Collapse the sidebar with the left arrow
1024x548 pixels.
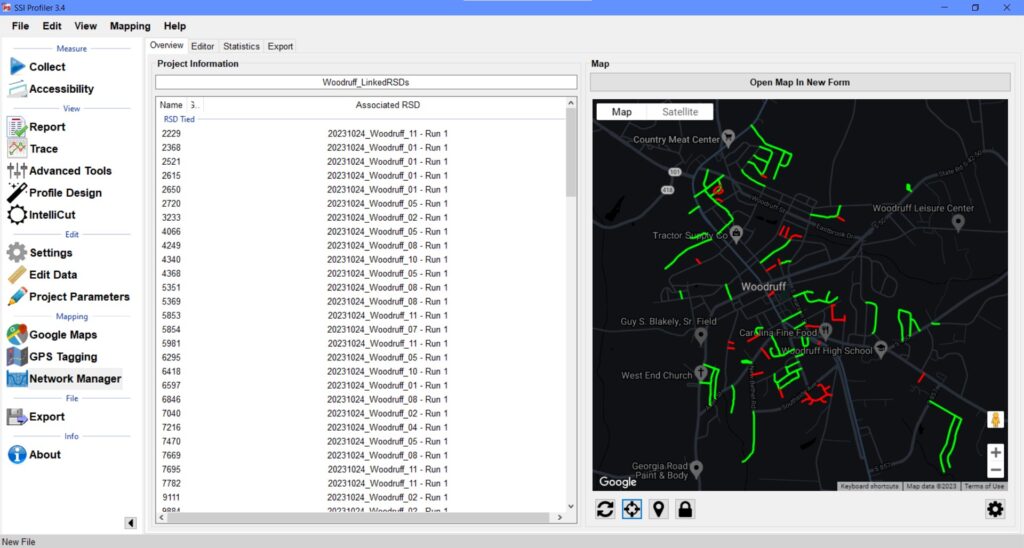(x=131, y=523)
